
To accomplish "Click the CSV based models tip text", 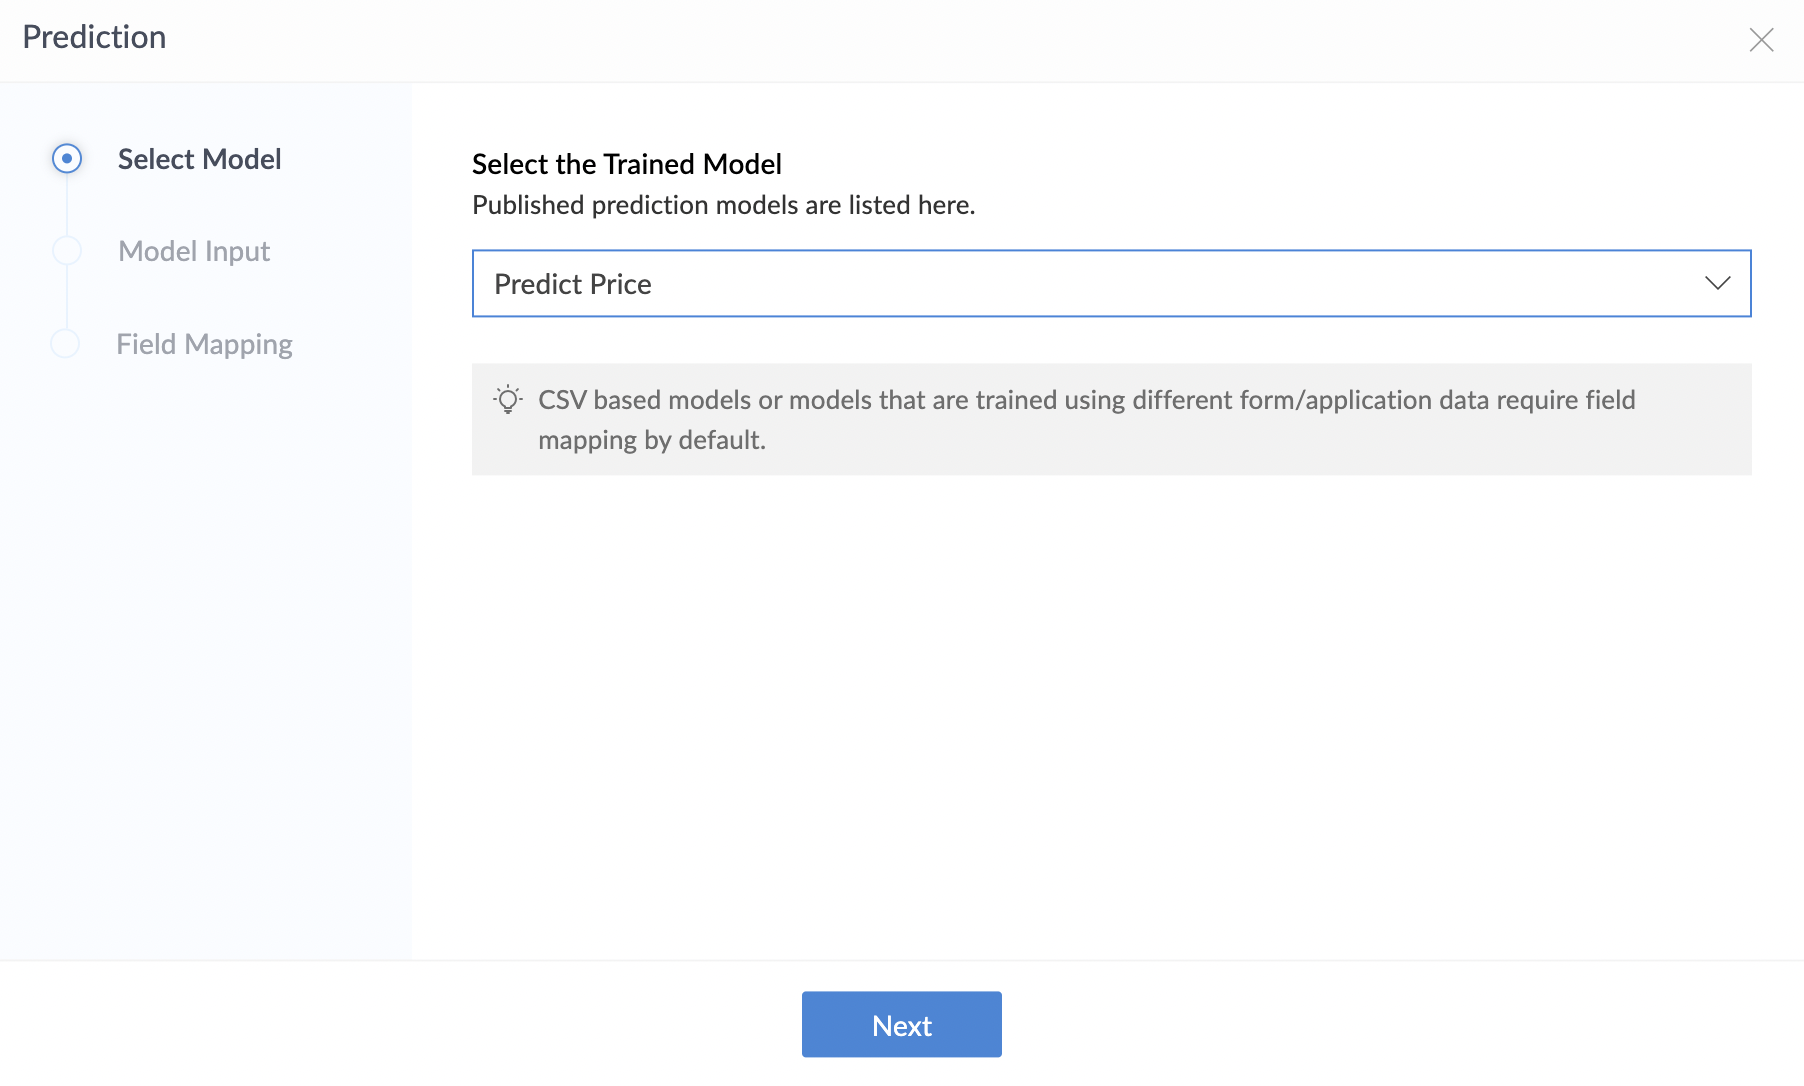I will (1086, 400).
